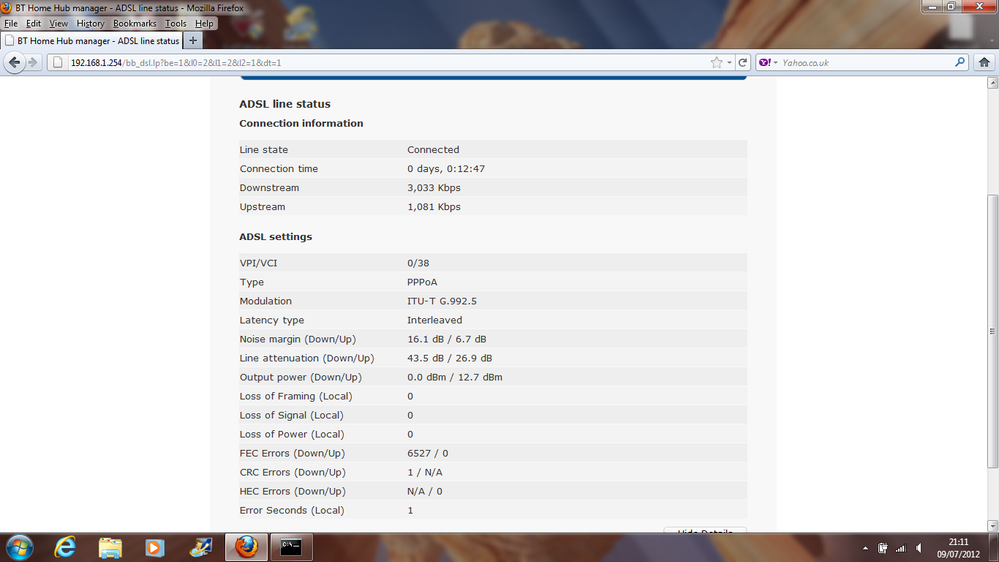Open the pinned tool app beside Media Player

[x=201, y=547]
